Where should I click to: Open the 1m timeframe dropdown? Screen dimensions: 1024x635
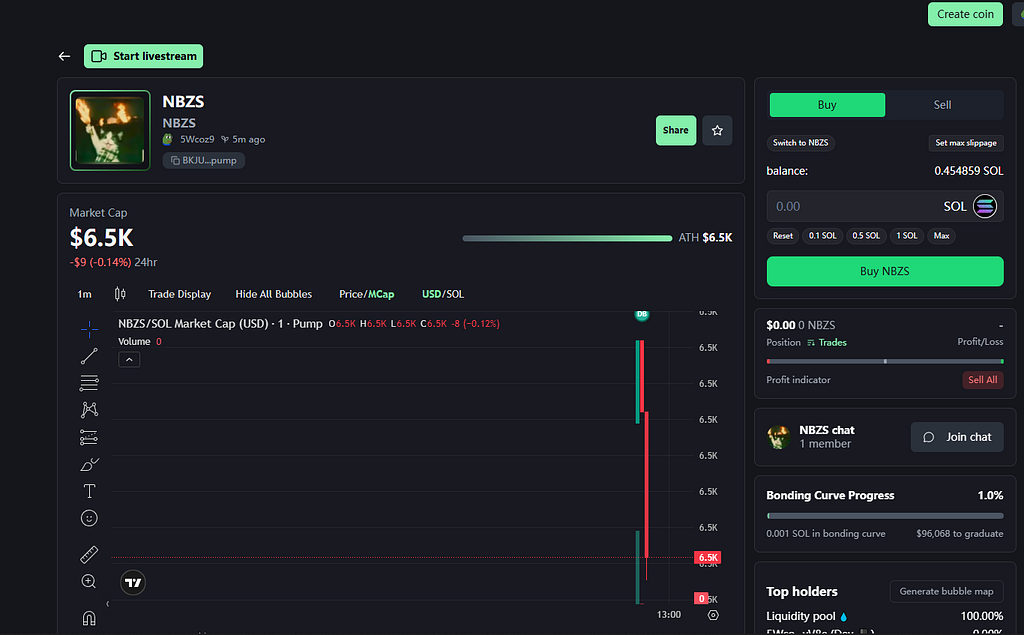coord(85,294)
